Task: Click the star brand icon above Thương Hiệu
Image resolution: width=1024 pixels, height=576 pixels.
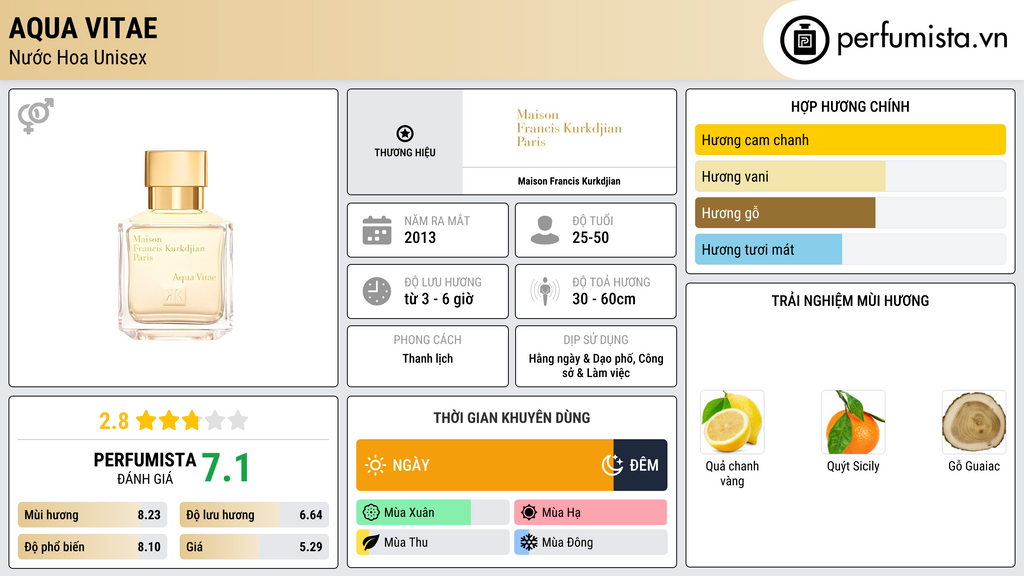Action: 404,134
